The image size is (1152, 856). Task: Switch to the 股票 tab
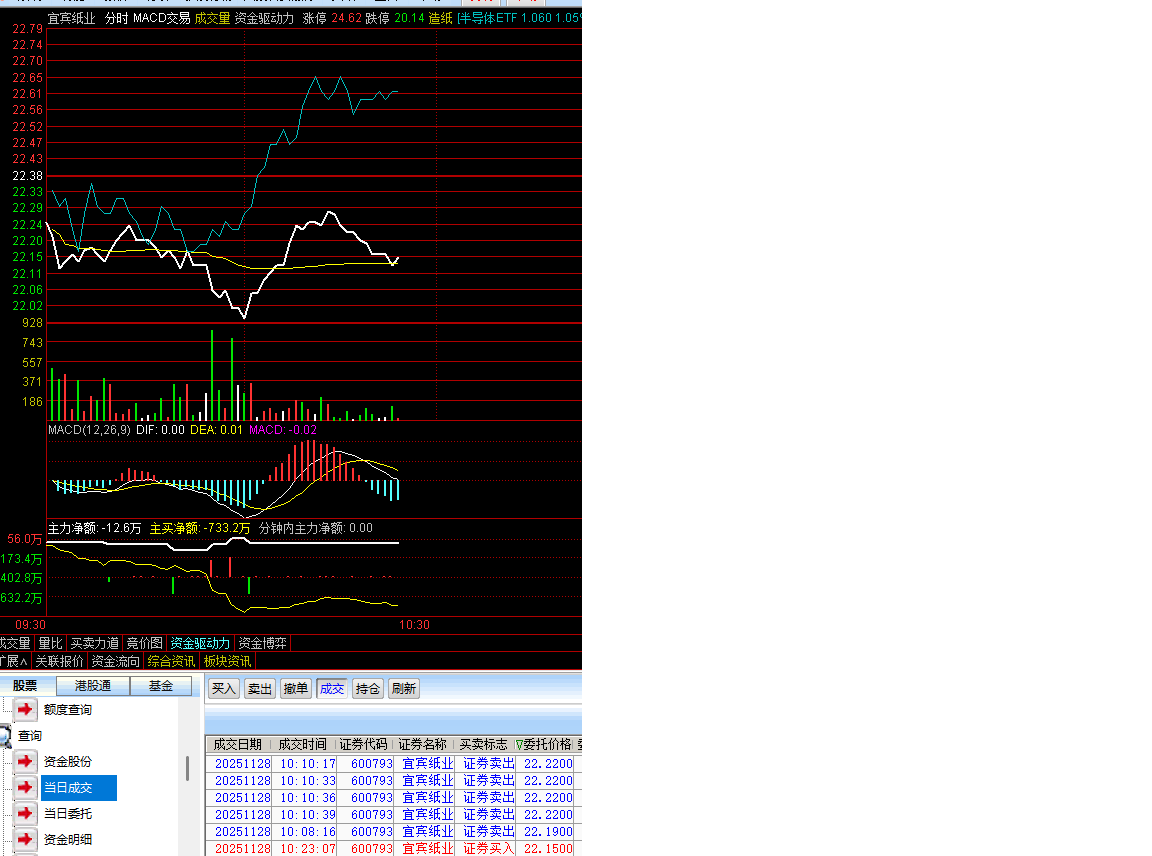point(25,686)
